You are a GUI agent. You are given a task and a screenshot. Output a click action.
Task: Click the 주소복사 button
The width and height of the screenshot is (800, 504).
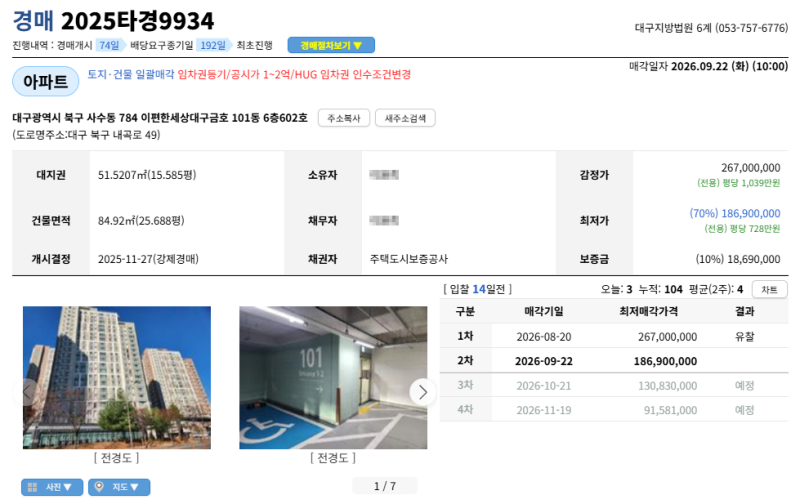(x=344, y=118)
